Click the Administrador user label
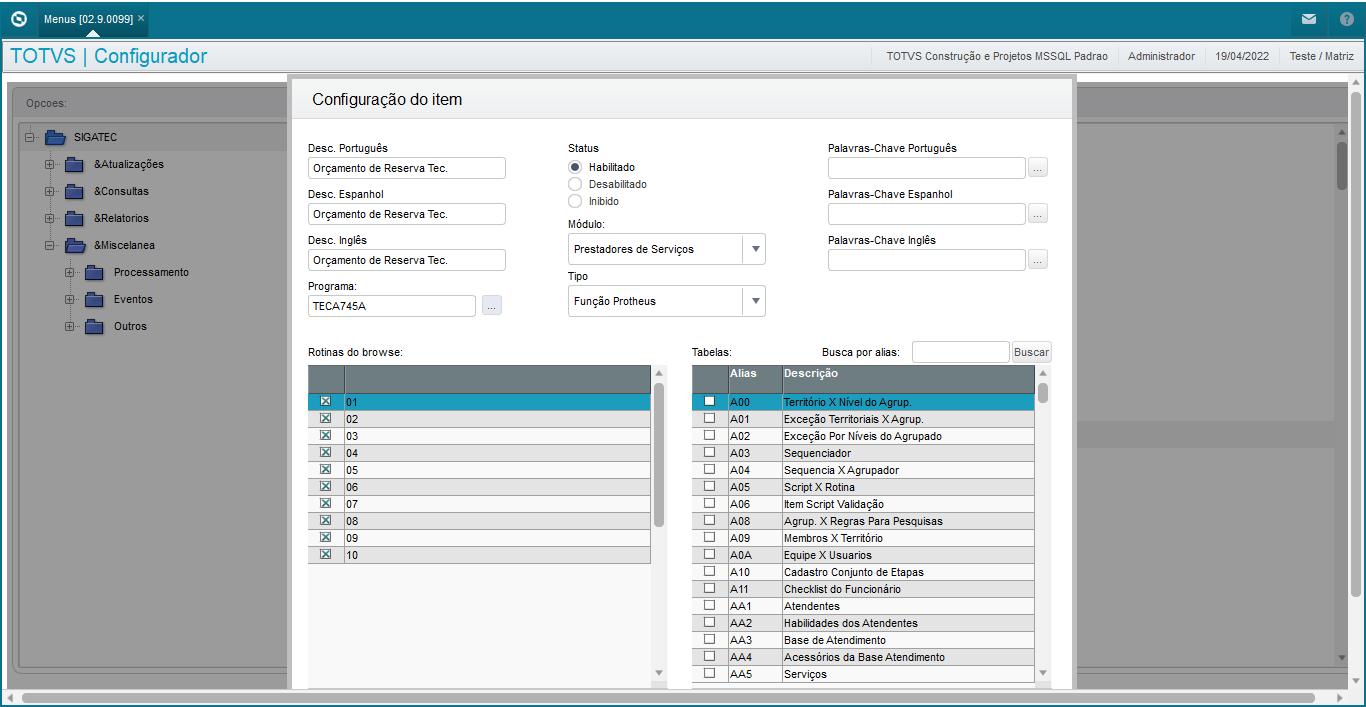The image size is (1366, 707). [1161, 56]
